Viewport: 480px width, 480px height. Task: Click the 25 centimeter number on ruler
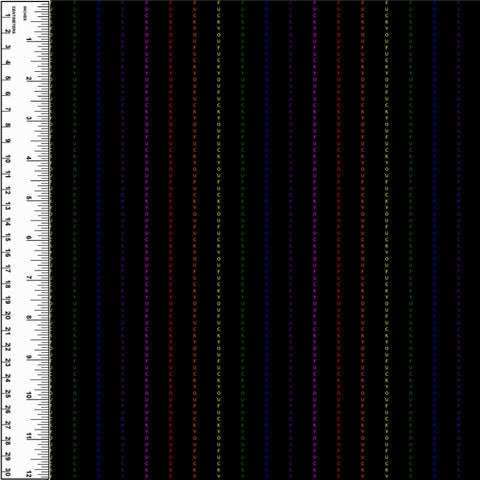7,394
